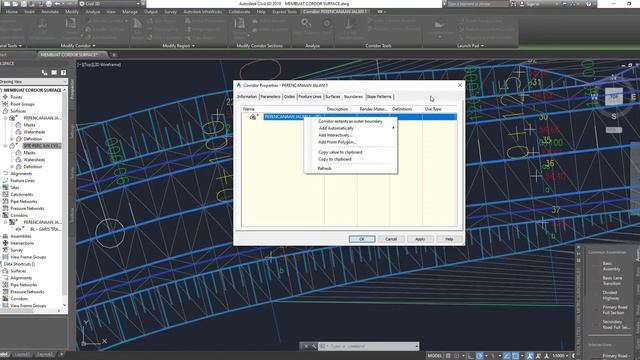This screenshot has width=640, height=360.
Task: Click the Toolspace panorama display icon
Action: pos(54,73)
